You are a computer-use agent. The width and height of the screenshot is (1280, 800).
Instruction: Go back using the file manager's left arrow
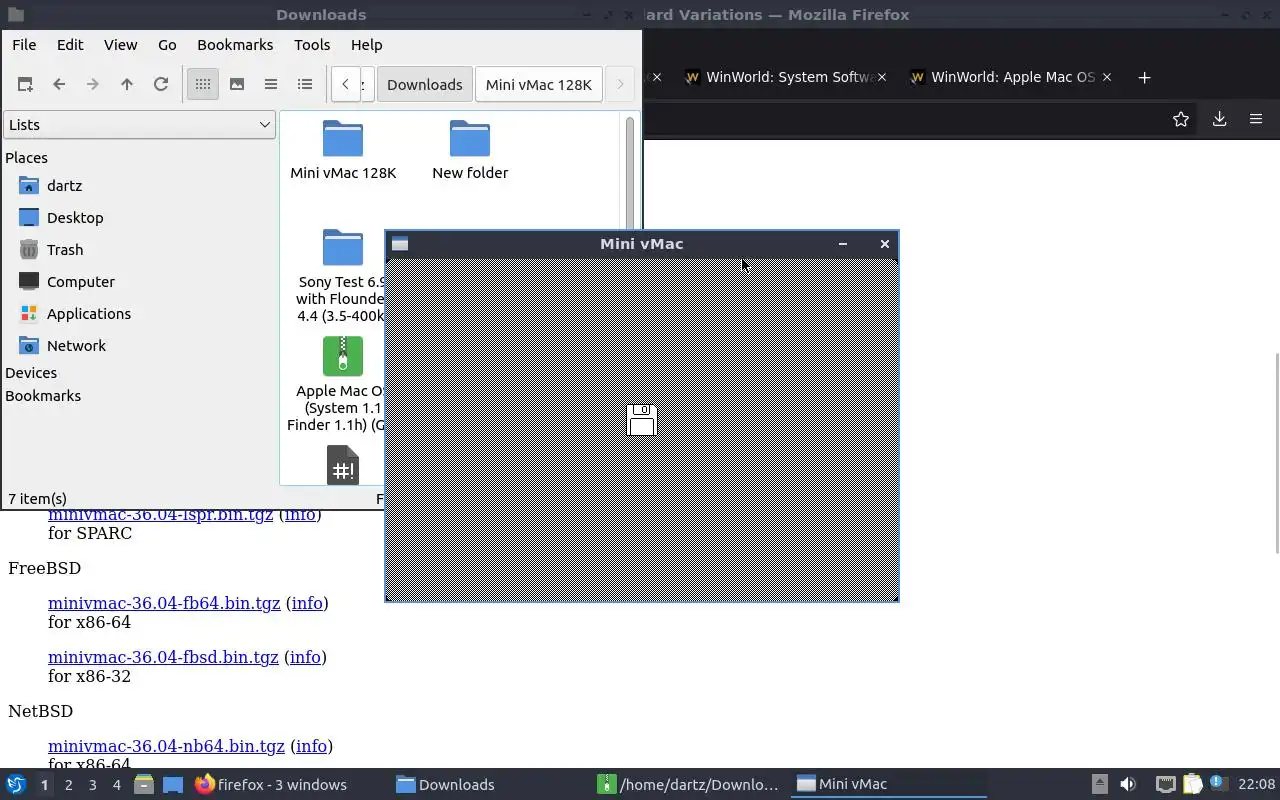click(x=59, y=84)
